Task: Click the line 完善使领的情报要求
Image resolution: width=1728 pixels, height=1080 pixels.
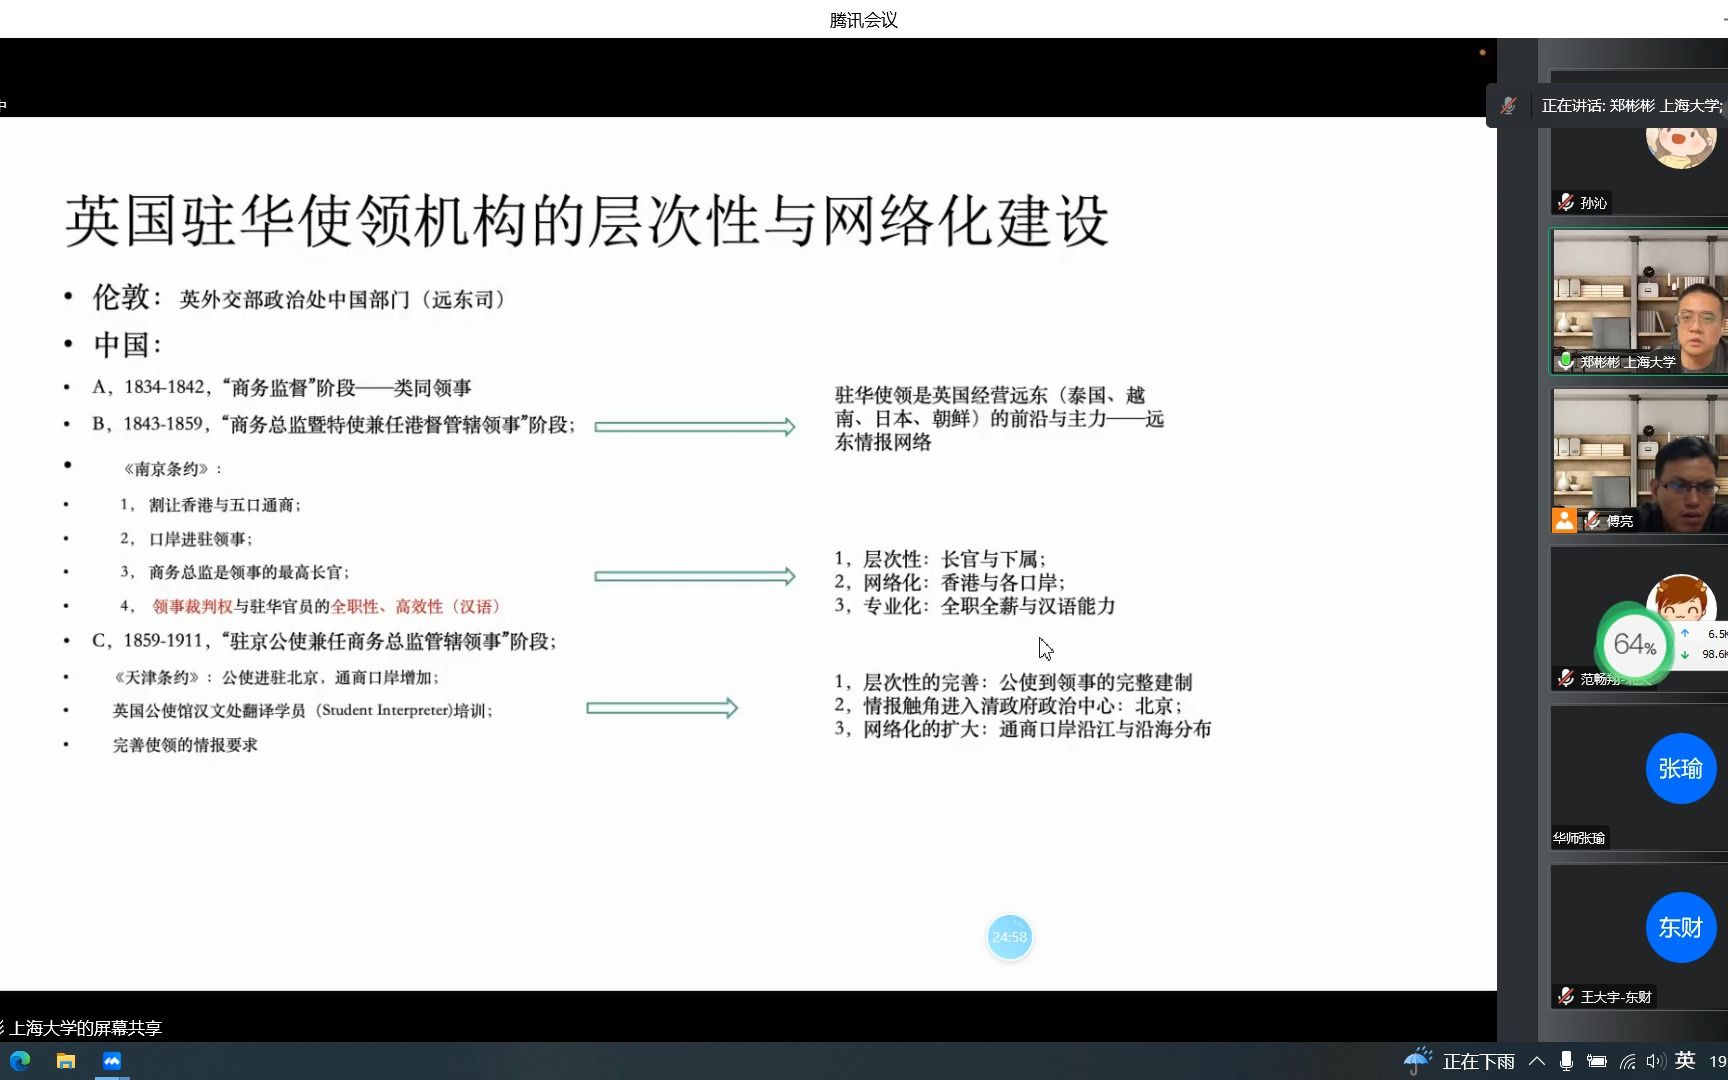Action: coord(185,745)
